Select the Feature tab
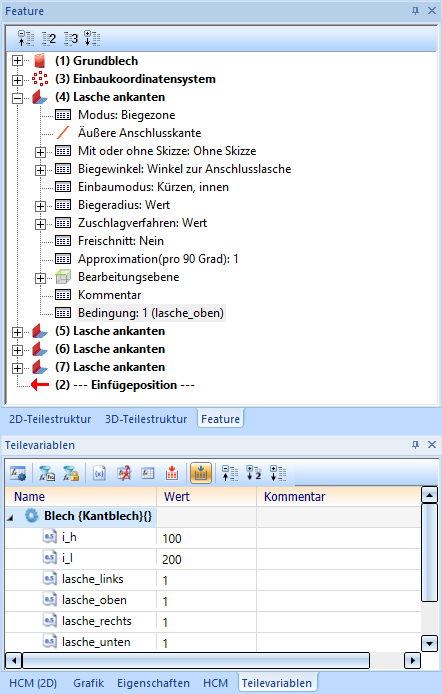 click(x=220, y=419)
